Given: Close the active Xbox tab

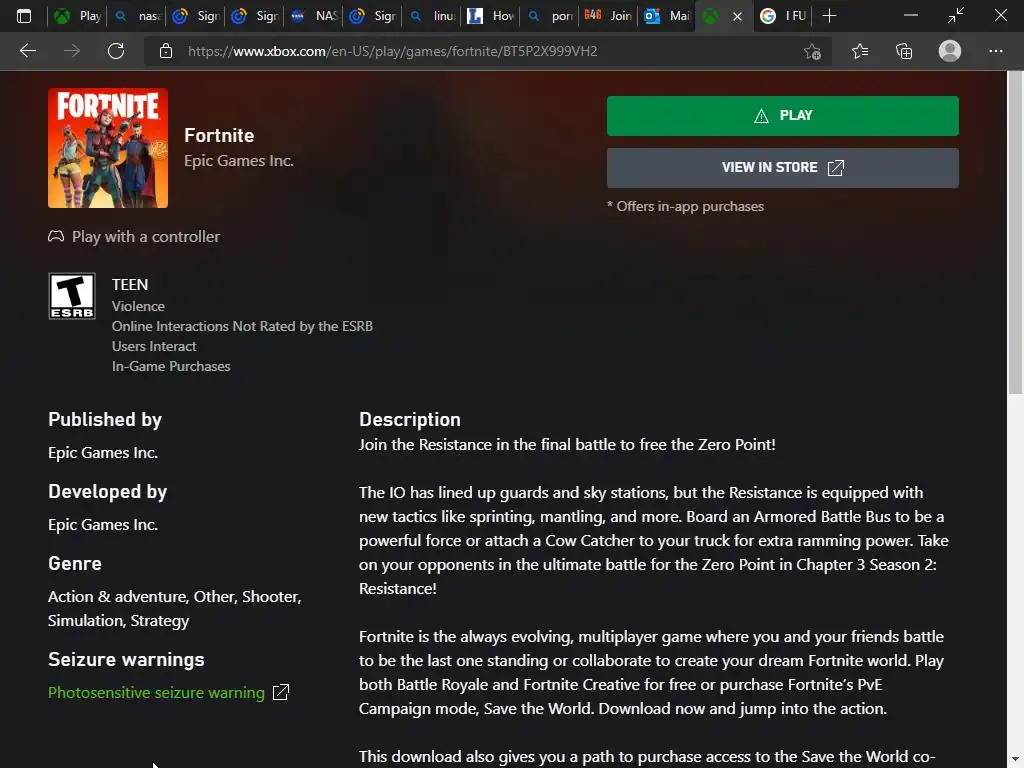Looking at the screenshot, I should click(737, 16).
